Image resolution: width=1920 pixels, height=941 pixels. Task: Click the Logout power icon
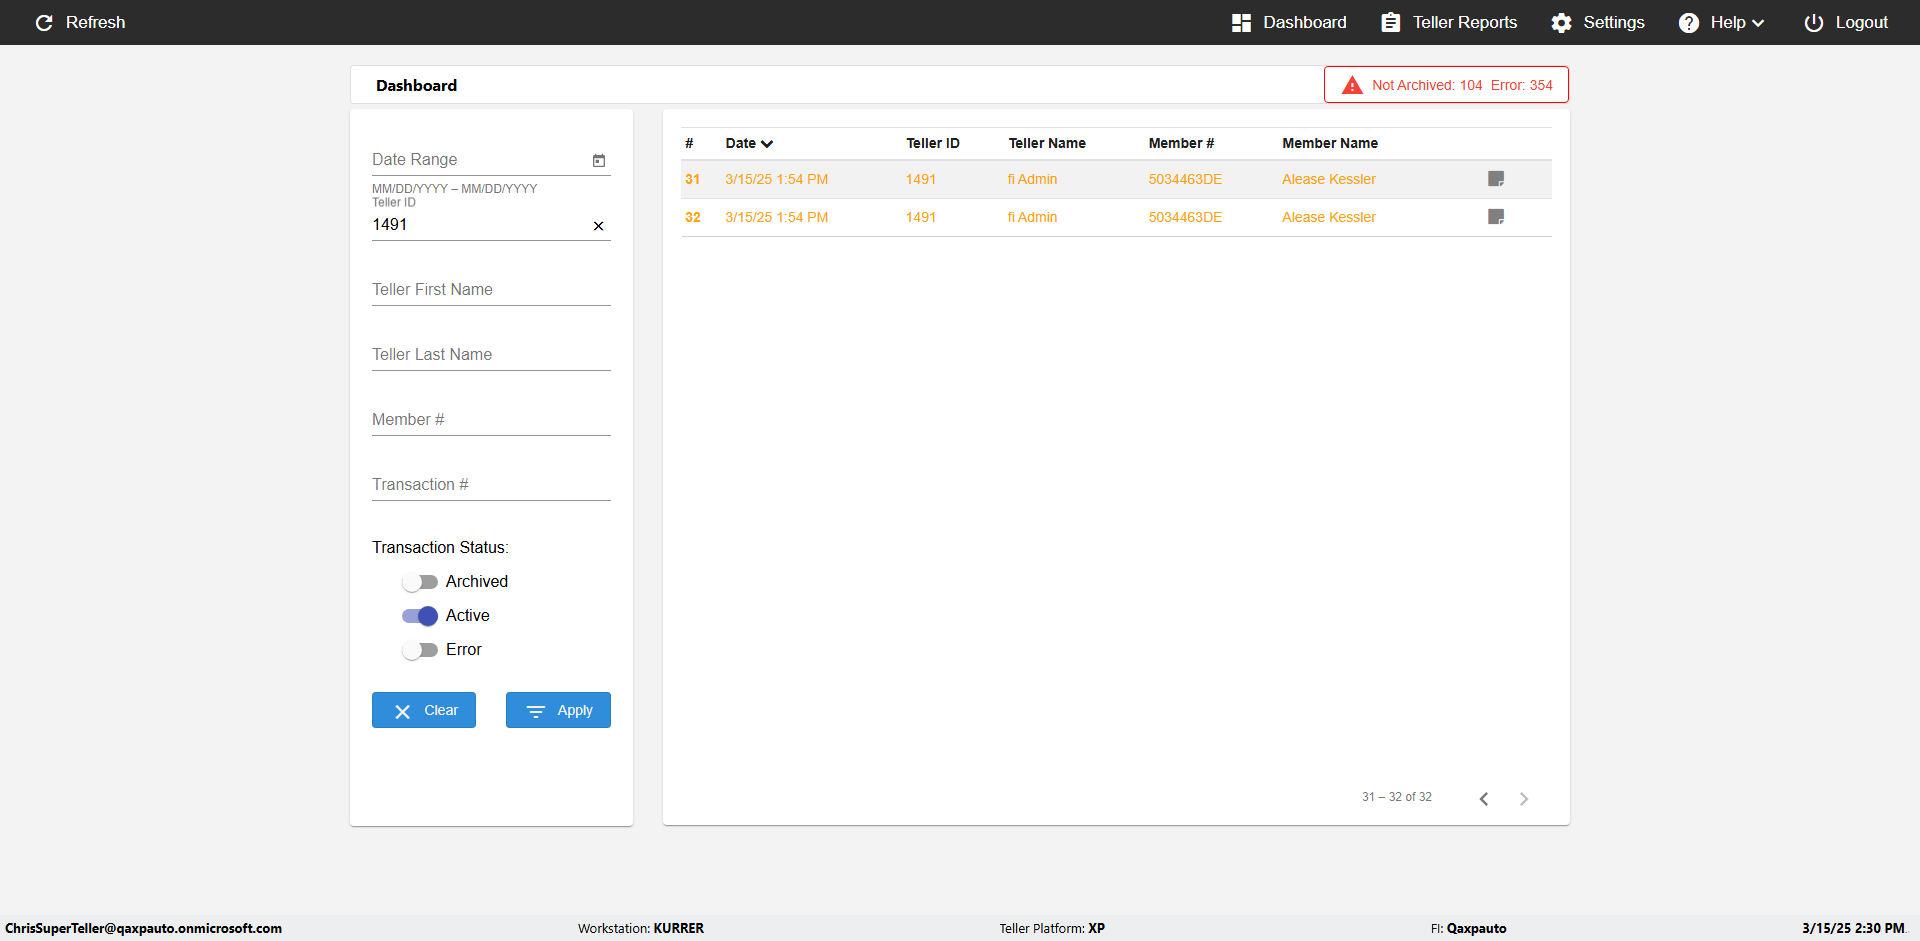[x=1813, y=22]
